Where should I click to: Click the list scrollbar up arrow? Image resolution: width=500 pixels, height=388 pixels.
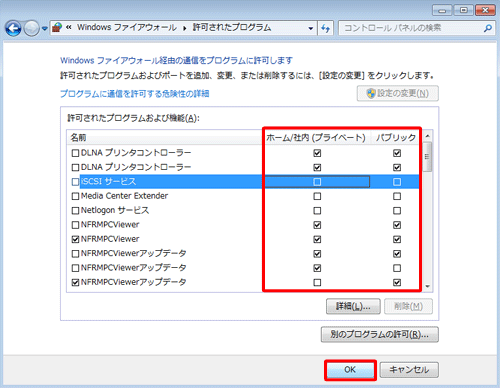[427, 136]
